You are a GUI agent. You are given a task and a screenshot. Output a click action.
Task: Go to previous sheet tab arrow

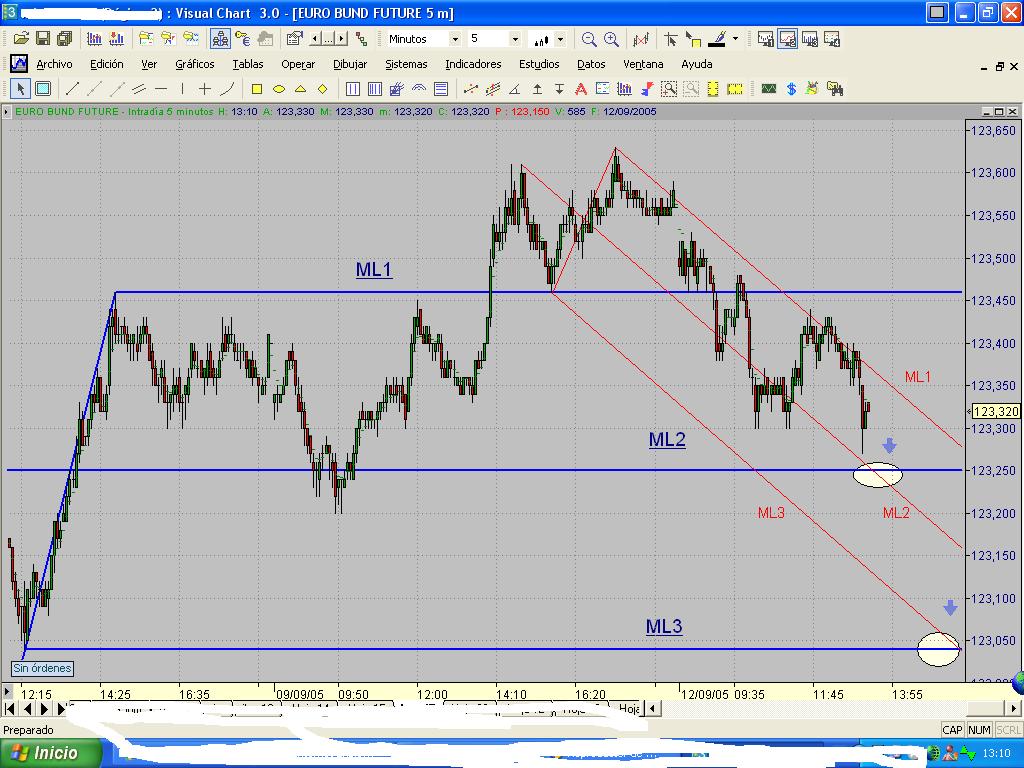click(x=27, y=708)
